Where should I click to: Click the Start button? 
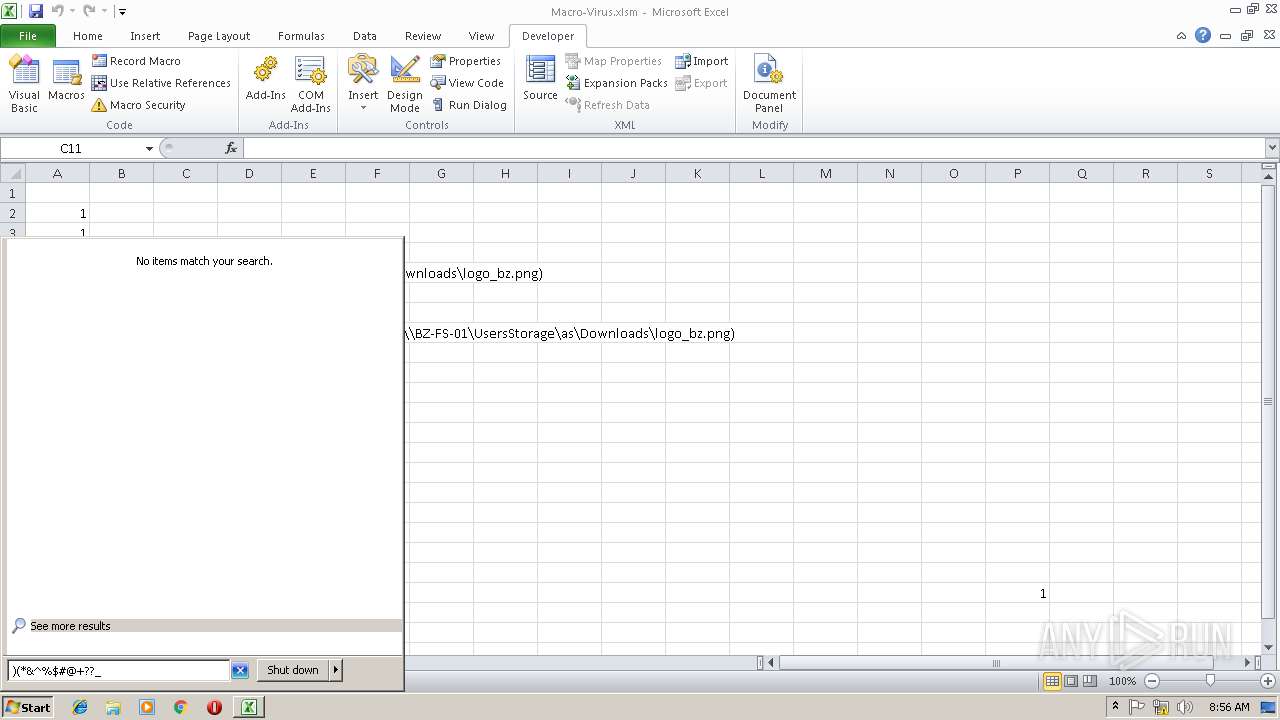(x=28, y=707)
